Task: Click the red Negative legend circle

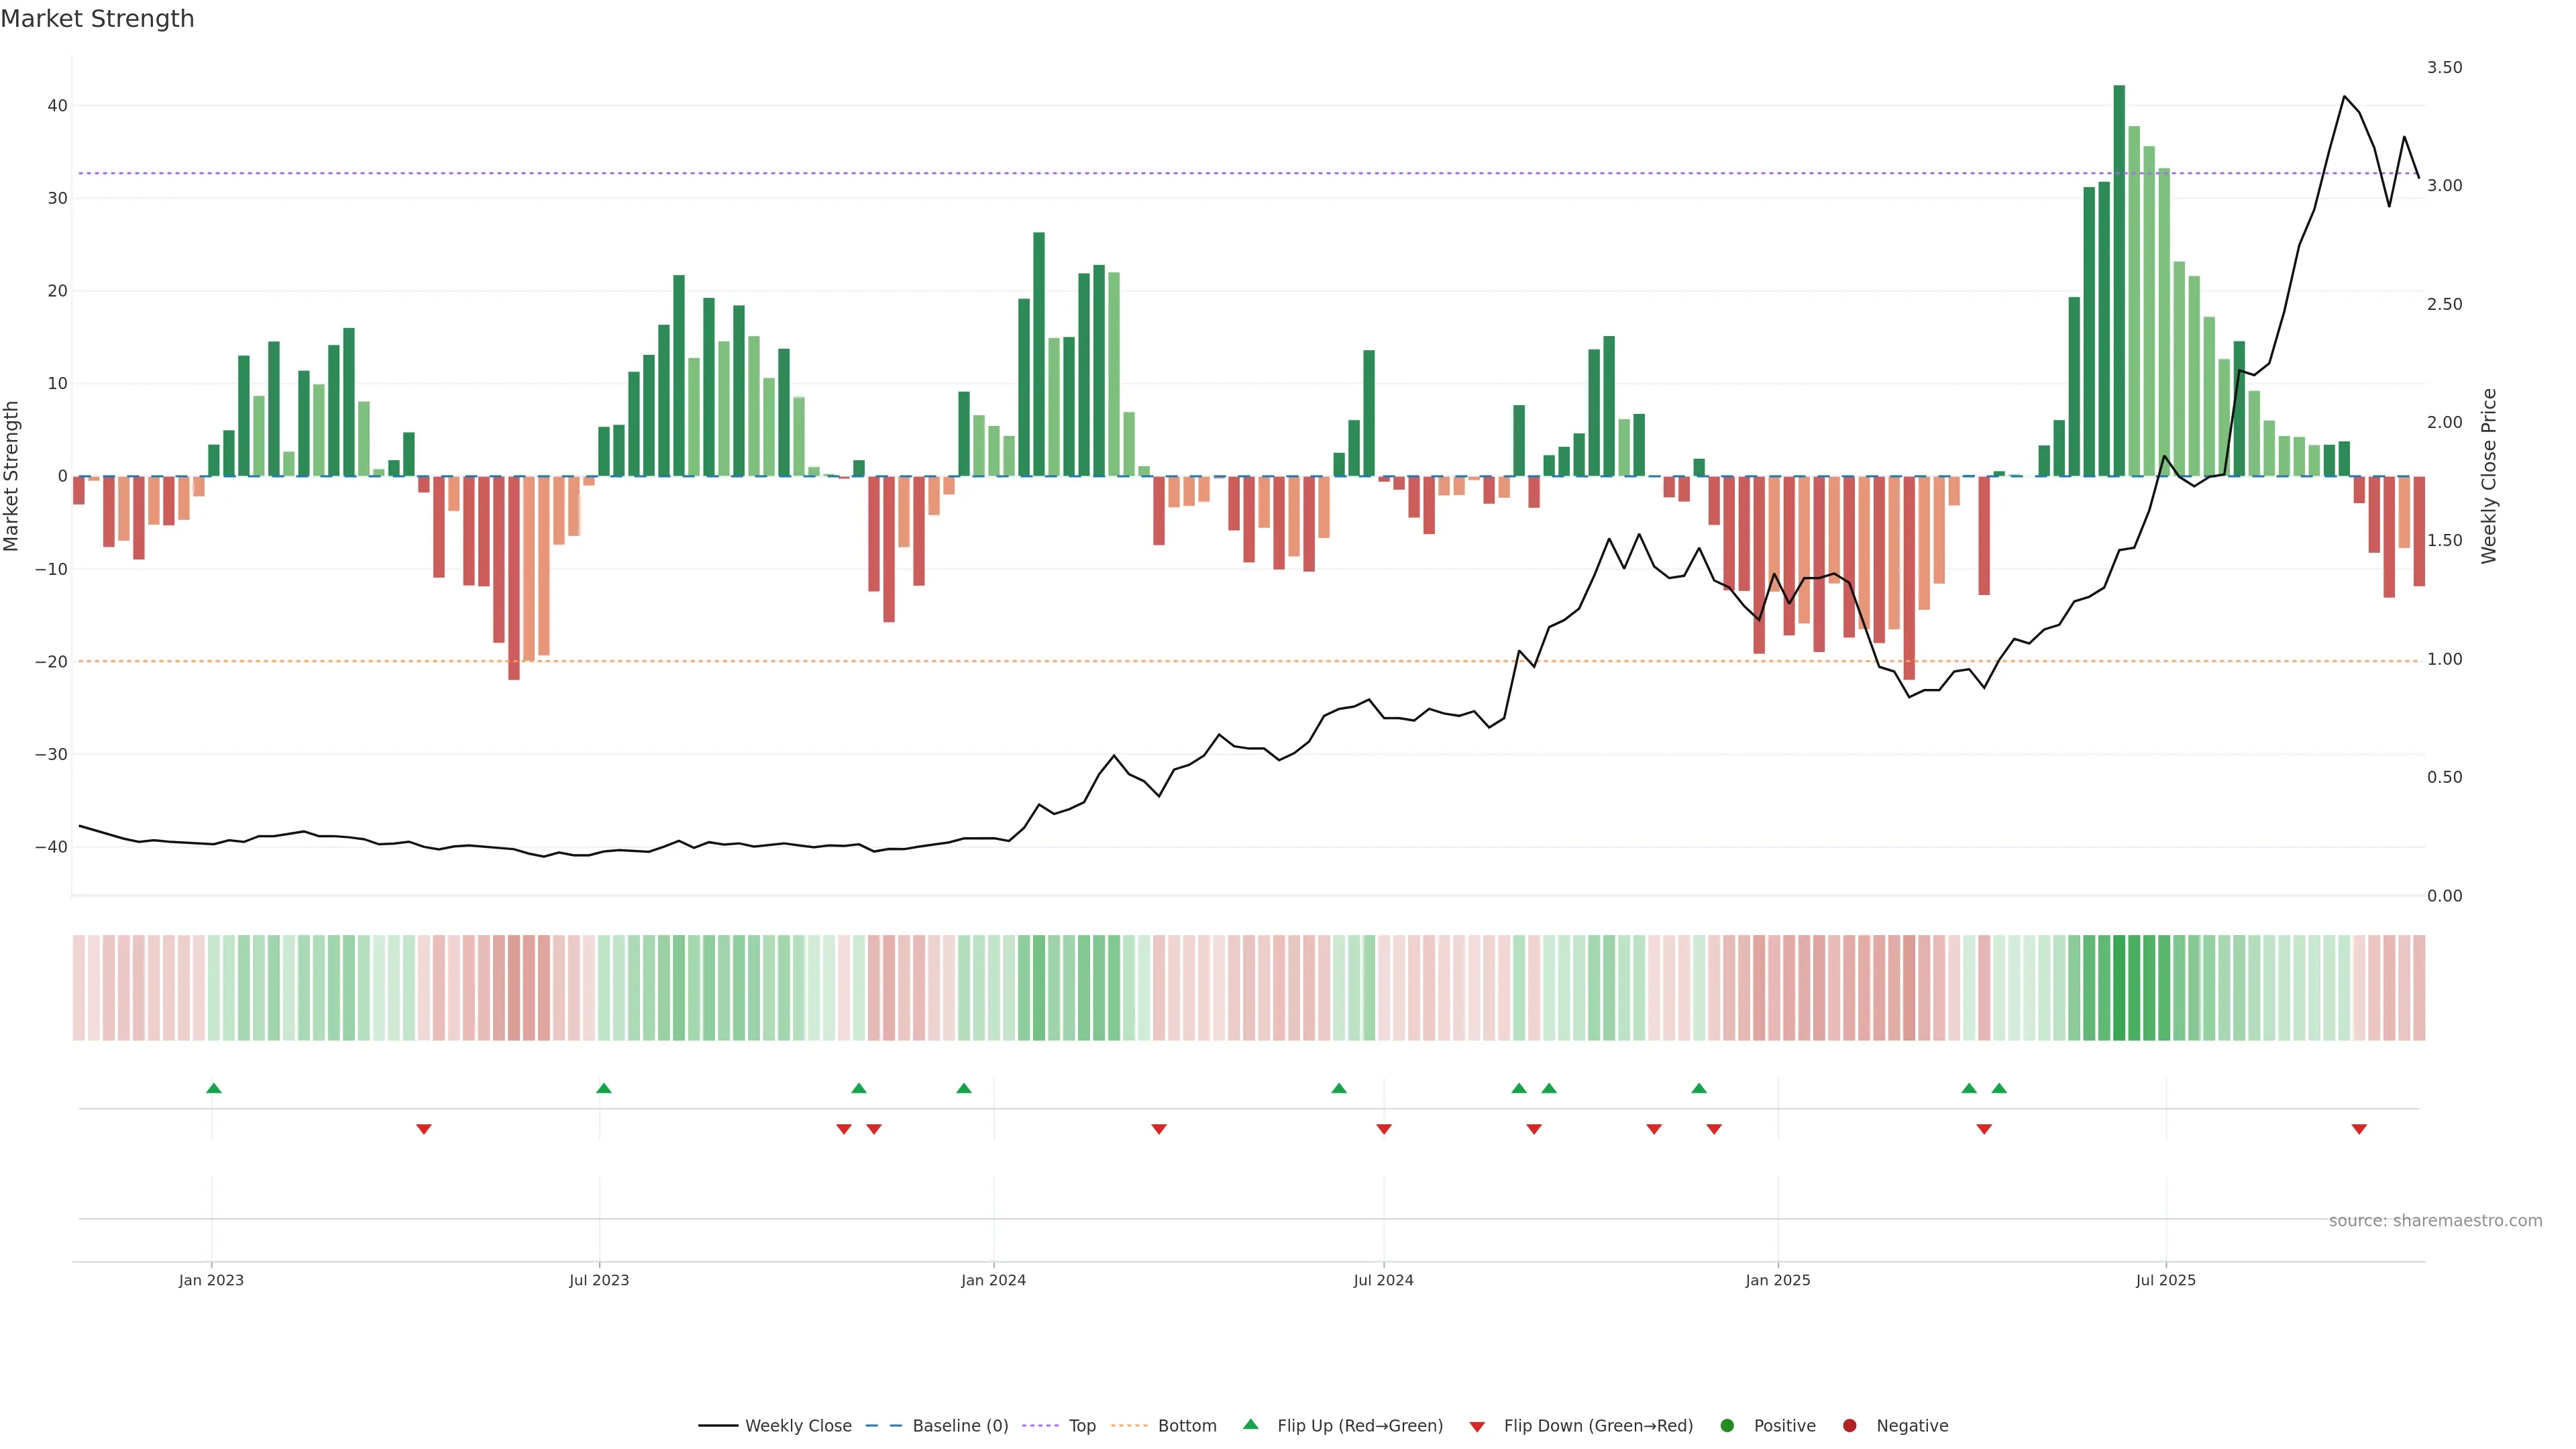Action: tap(1849, 1426)
